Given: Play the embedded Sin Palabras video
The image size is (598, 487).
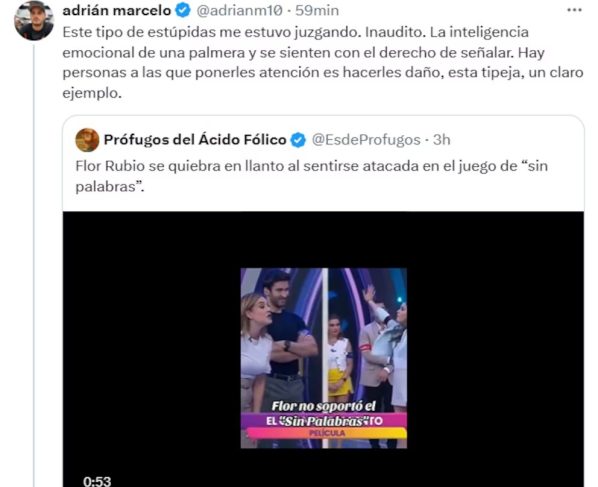Looking at the screenshot, I should click(x=323, y=358).
